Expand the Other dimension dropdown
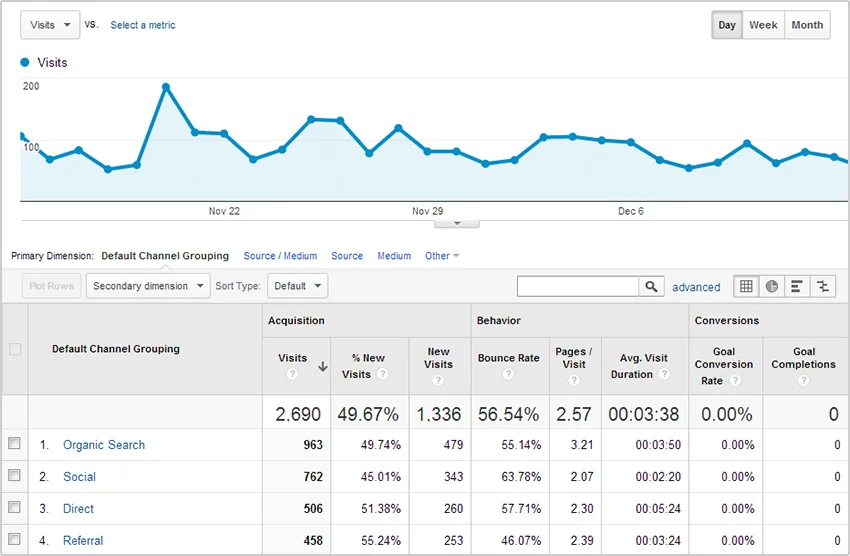850x556 pixels. point(442,256)
